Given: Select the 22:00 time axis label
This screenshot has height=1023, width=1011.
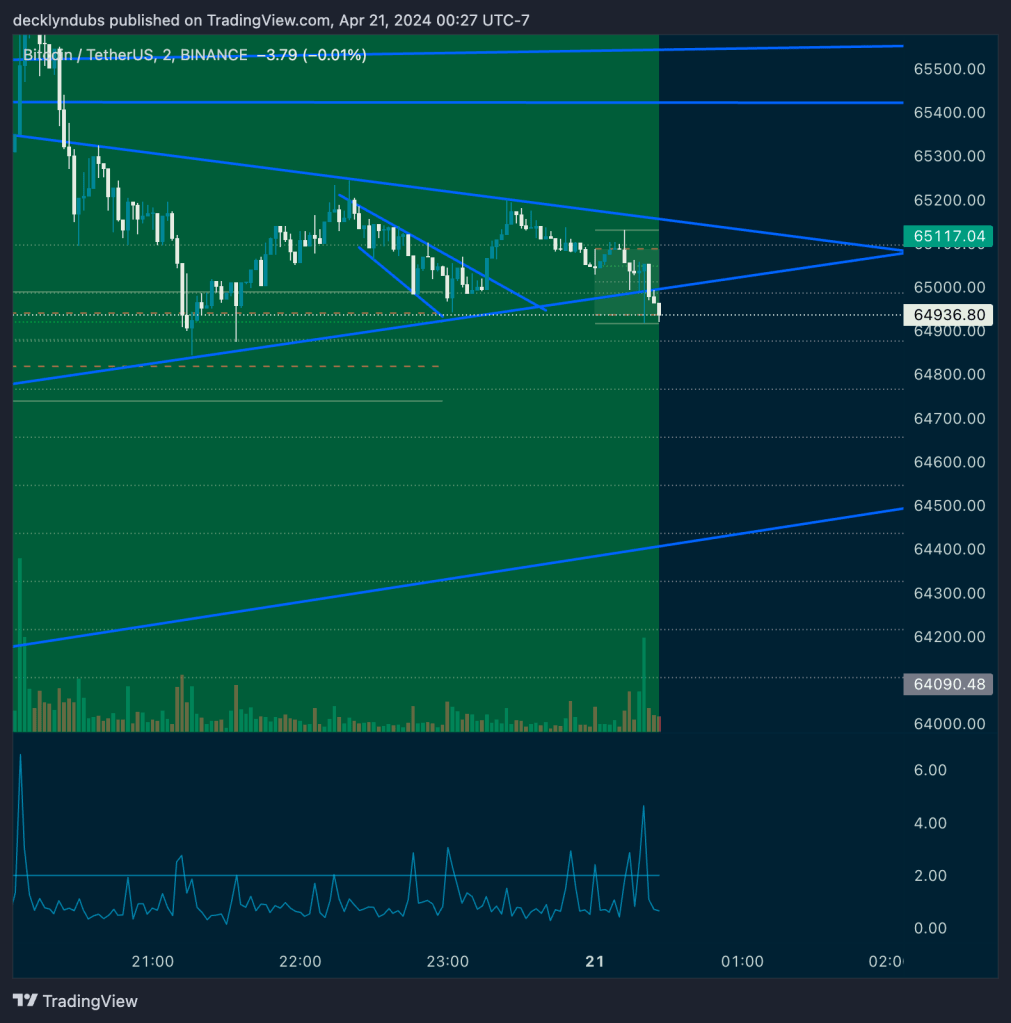Looking at the screenshot, I should tap(300, 961).
